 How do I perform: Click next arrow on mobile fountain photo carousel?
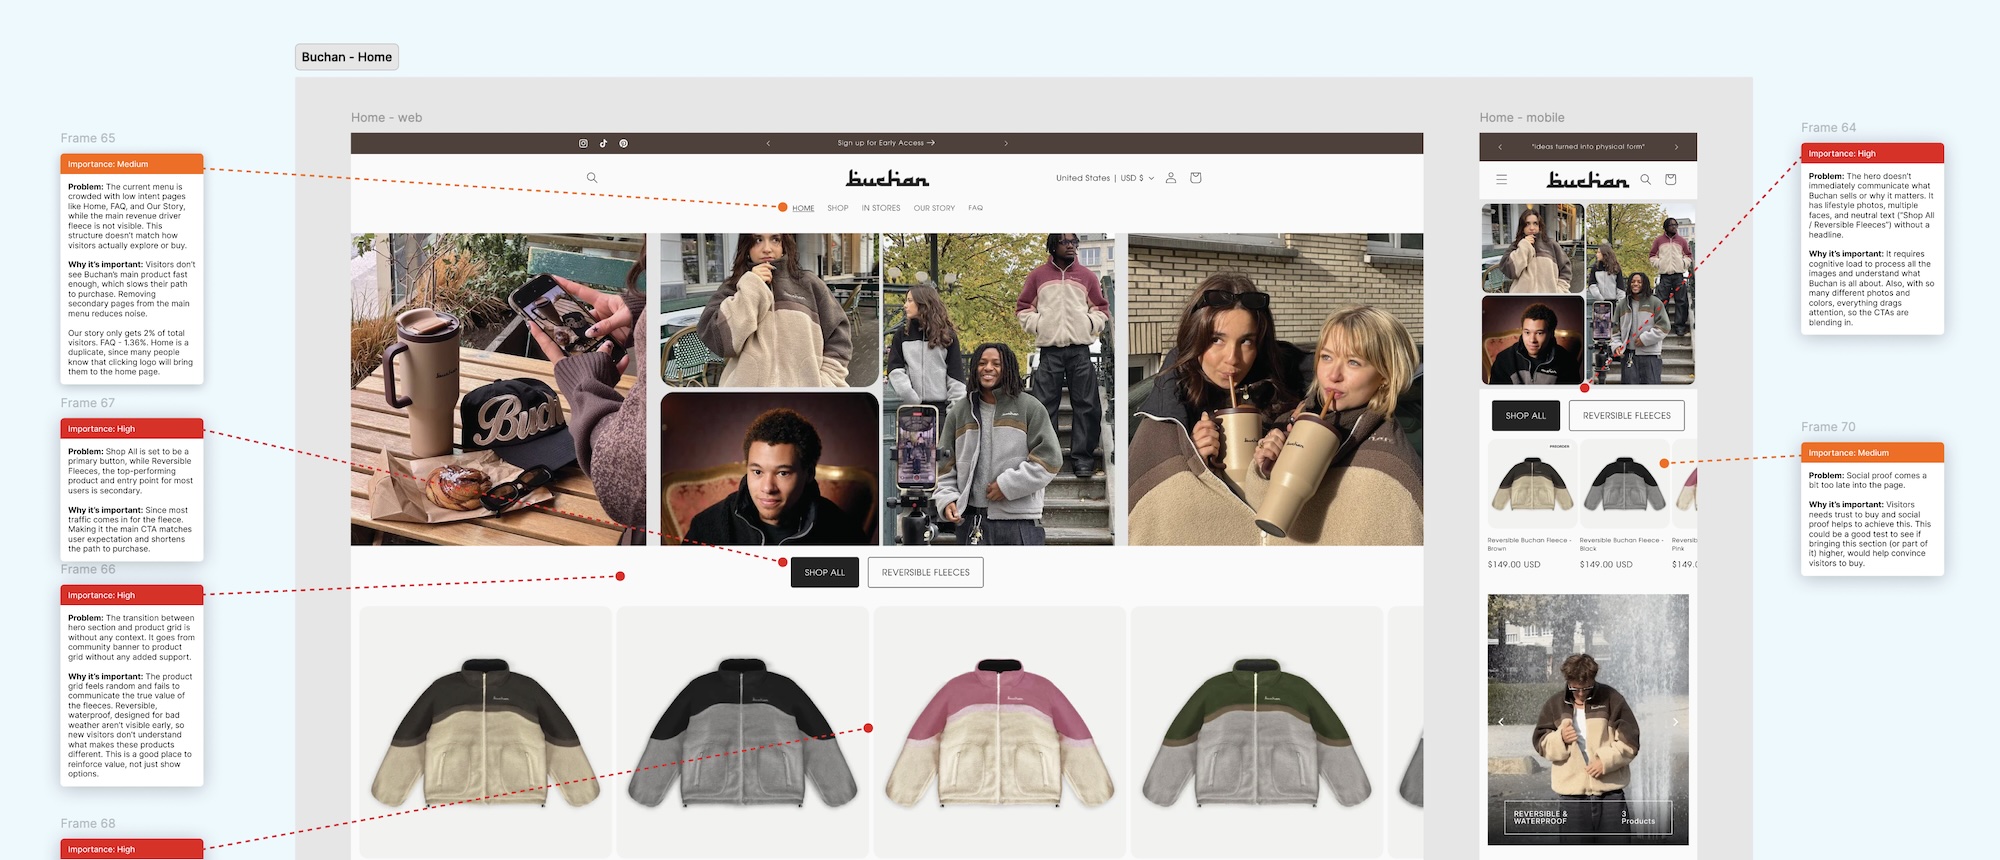pyautogui.click(x=1676, y=722)
